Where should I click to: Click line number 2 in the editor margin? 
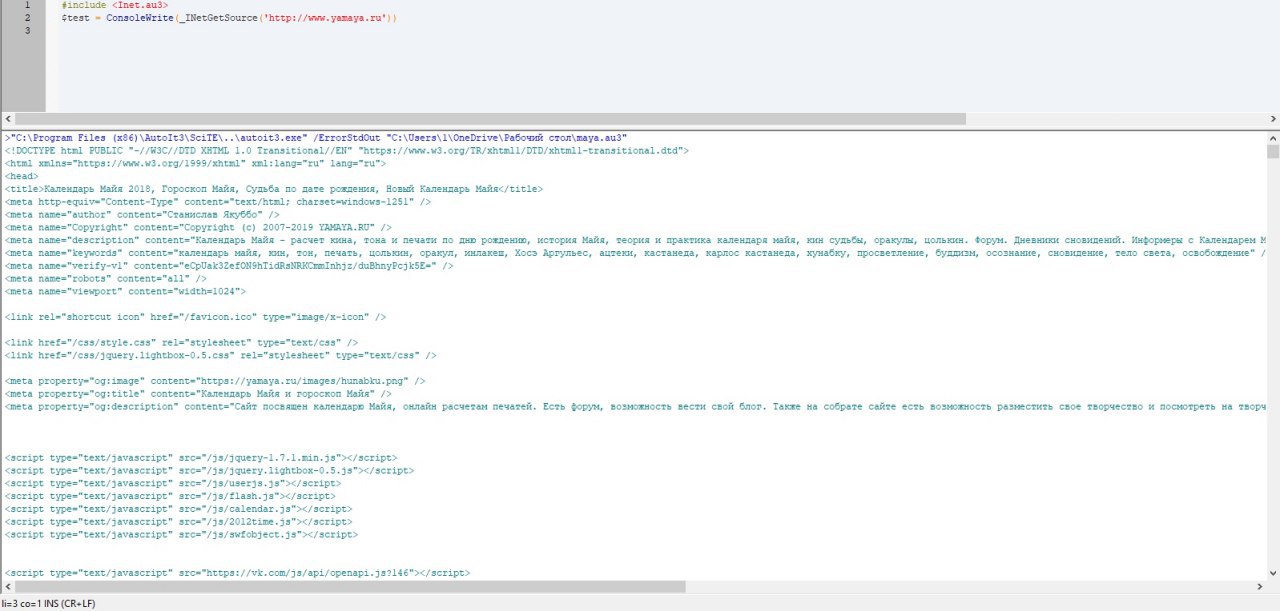27,18
